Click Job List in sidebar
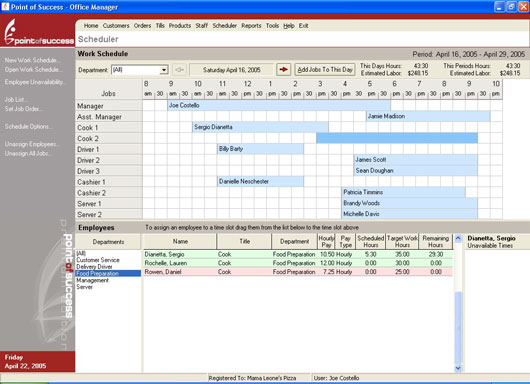This screenshot has width=530, height=384. click(x=16, y=99)
